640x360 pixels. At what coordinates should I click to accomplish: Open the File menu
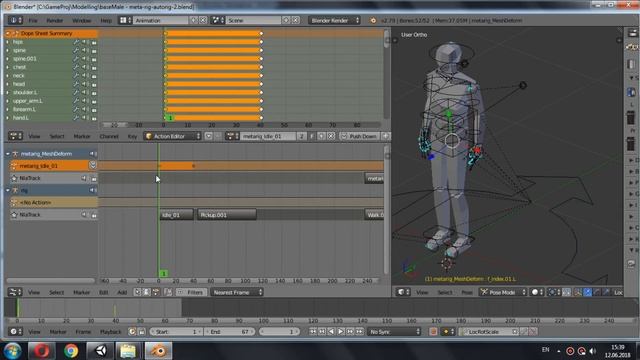pyautogui.click(x=33, y=20)
